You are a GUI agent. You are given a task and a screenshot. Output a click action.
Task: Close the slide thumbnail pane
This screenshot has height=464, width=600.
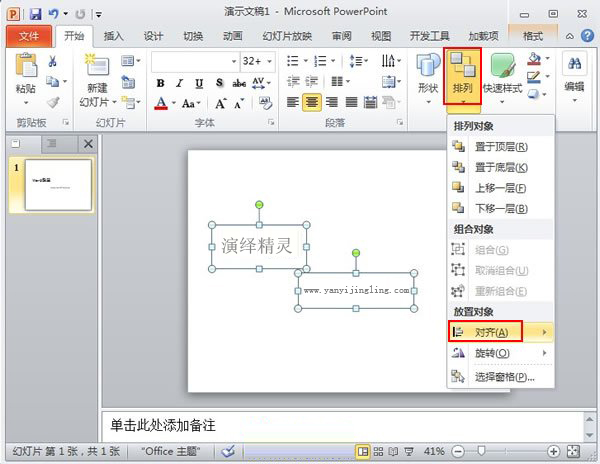click(x=88, y=144)
